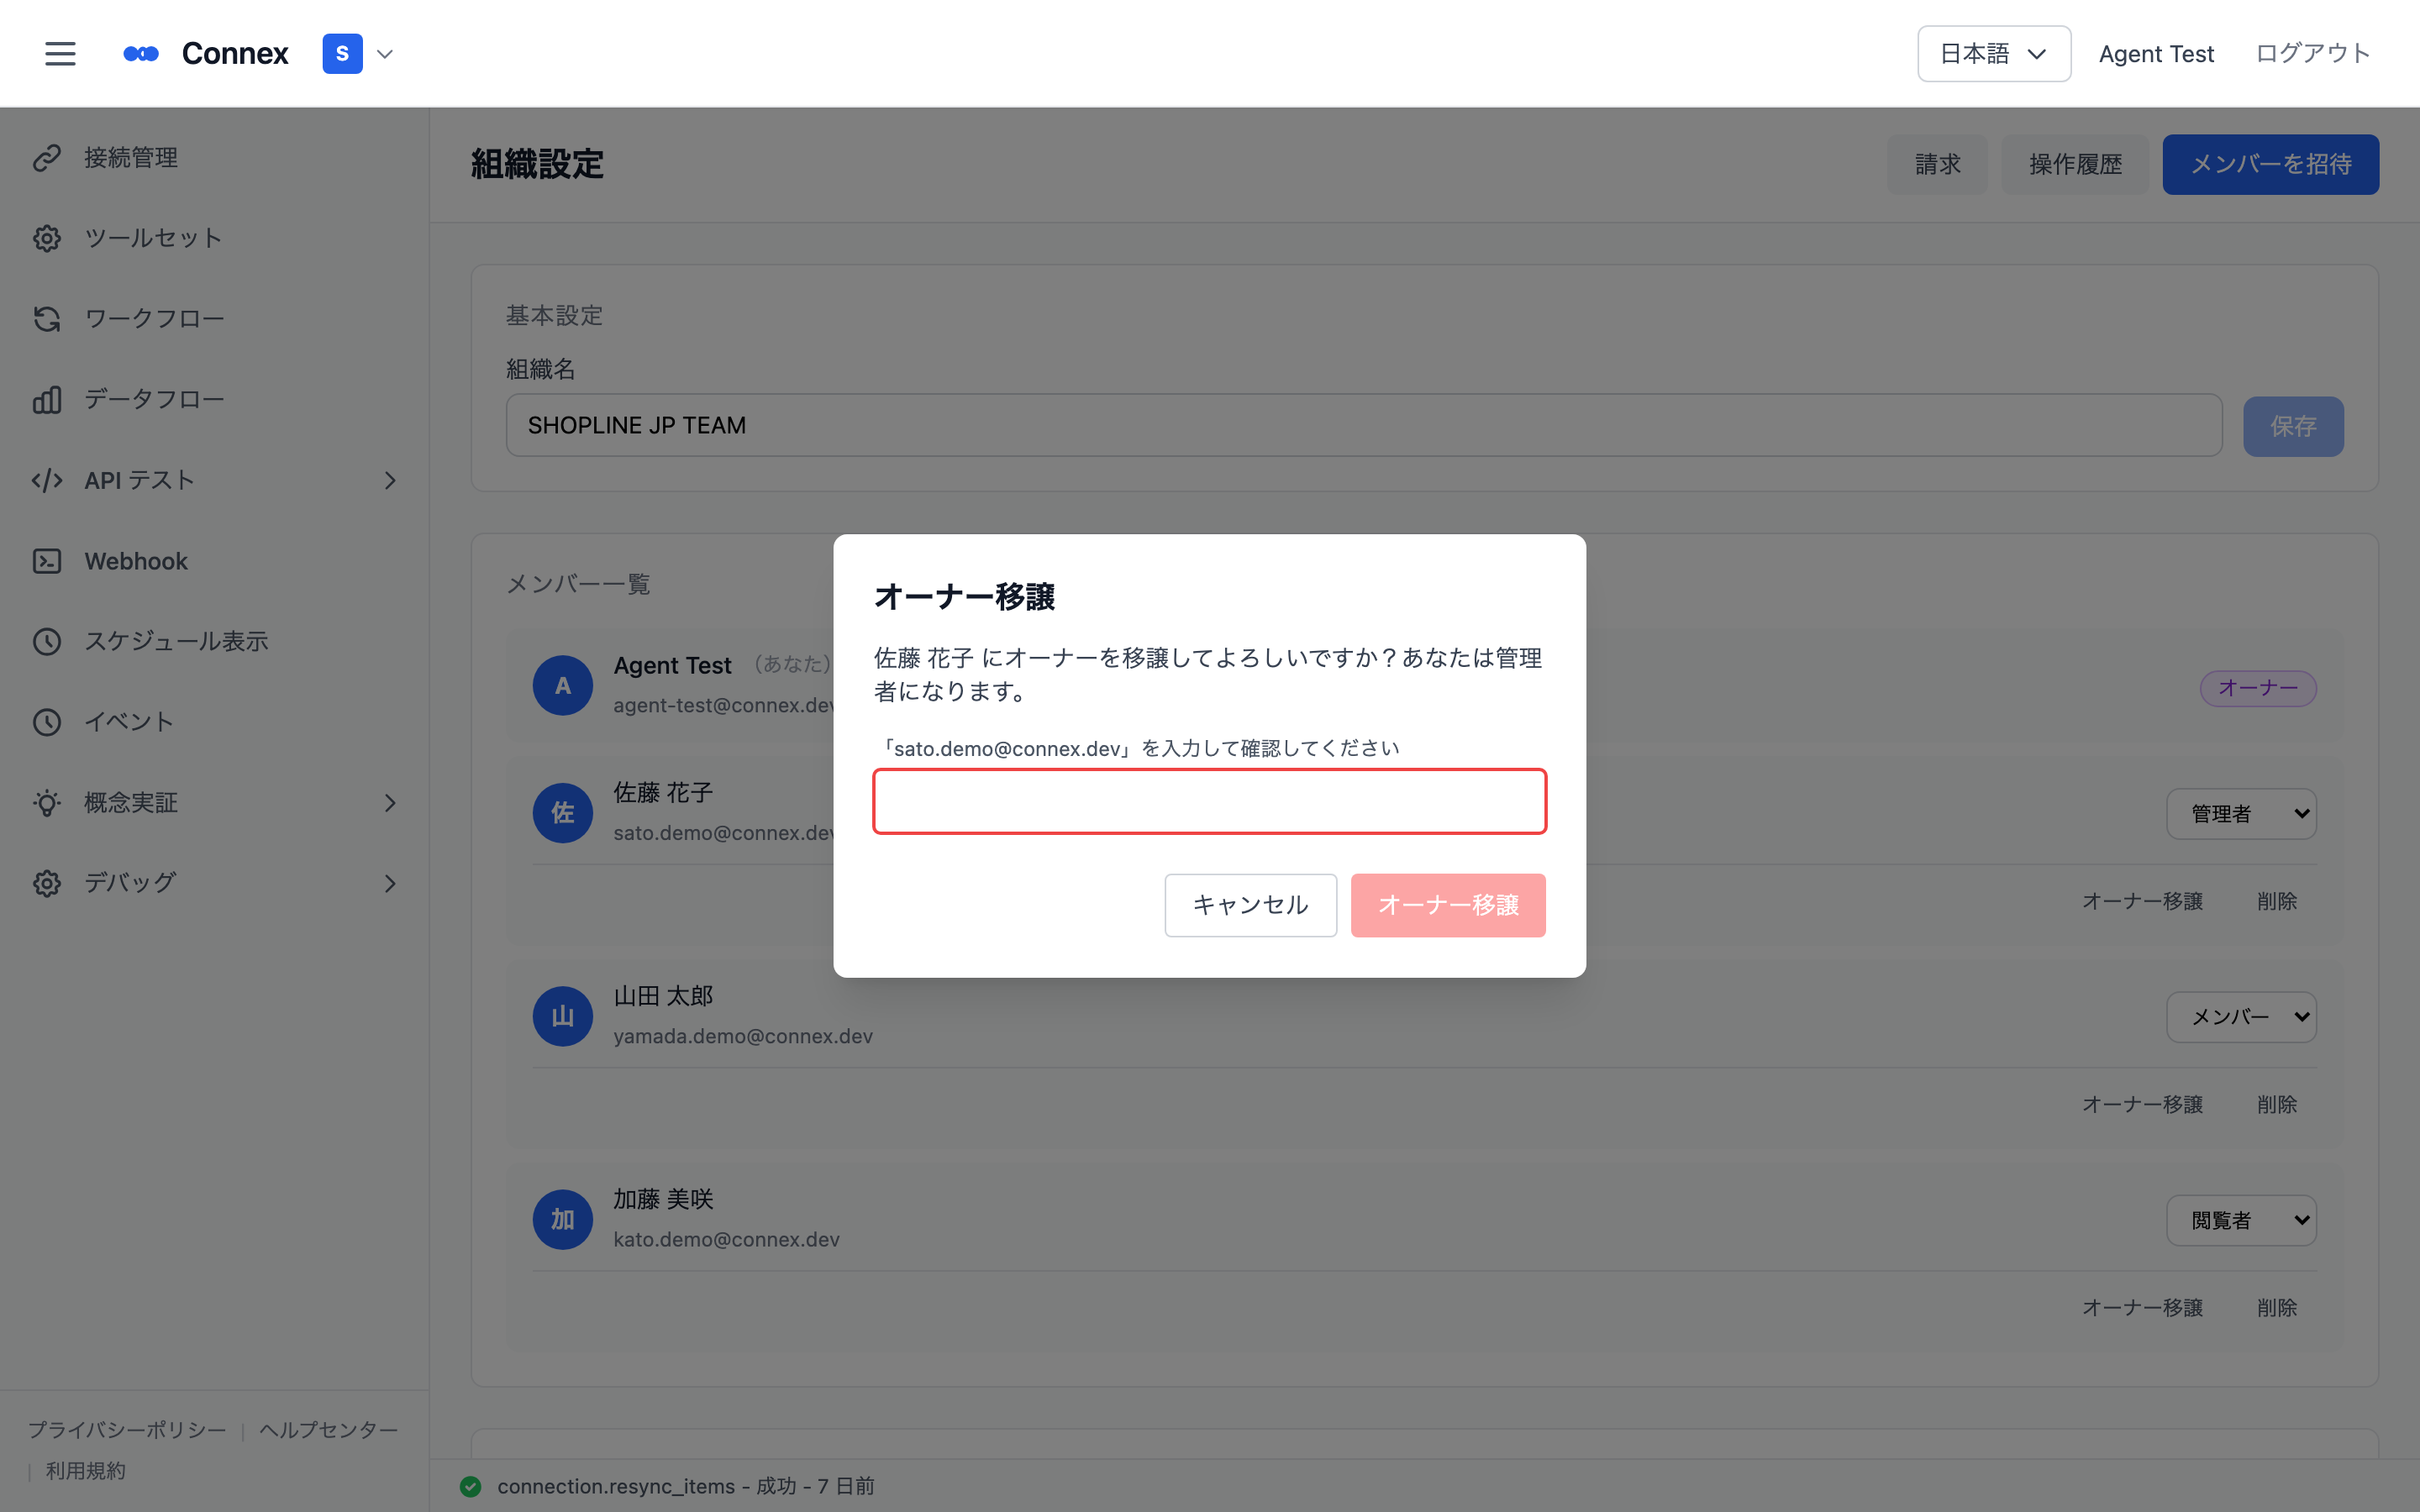
Task: Click the red オーナー移譲 confirm button
Action: click(1448, 905)
